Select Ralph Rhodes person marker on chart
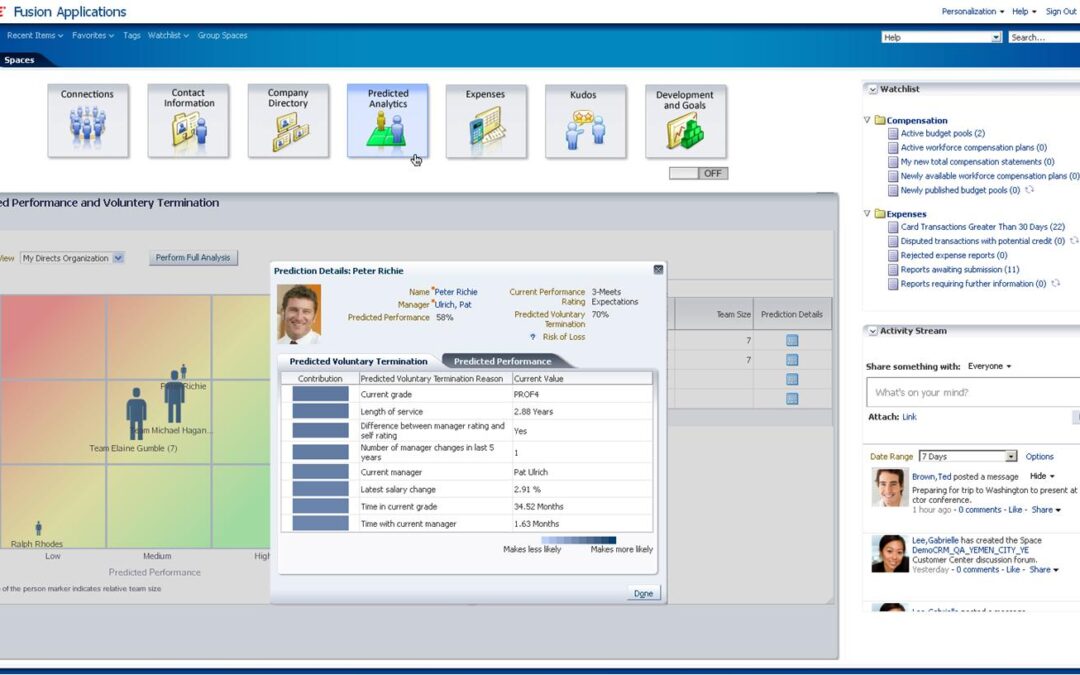Screen dimensions: 1080x675 tap(39, 528)
